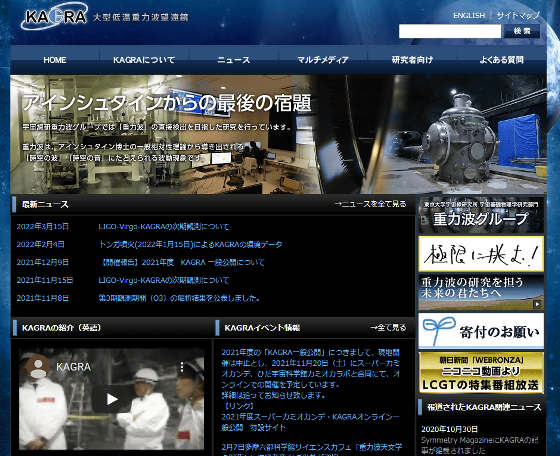
Task: Click the KAGRAの紹介（英語） heading
Action: pos(61,327)
